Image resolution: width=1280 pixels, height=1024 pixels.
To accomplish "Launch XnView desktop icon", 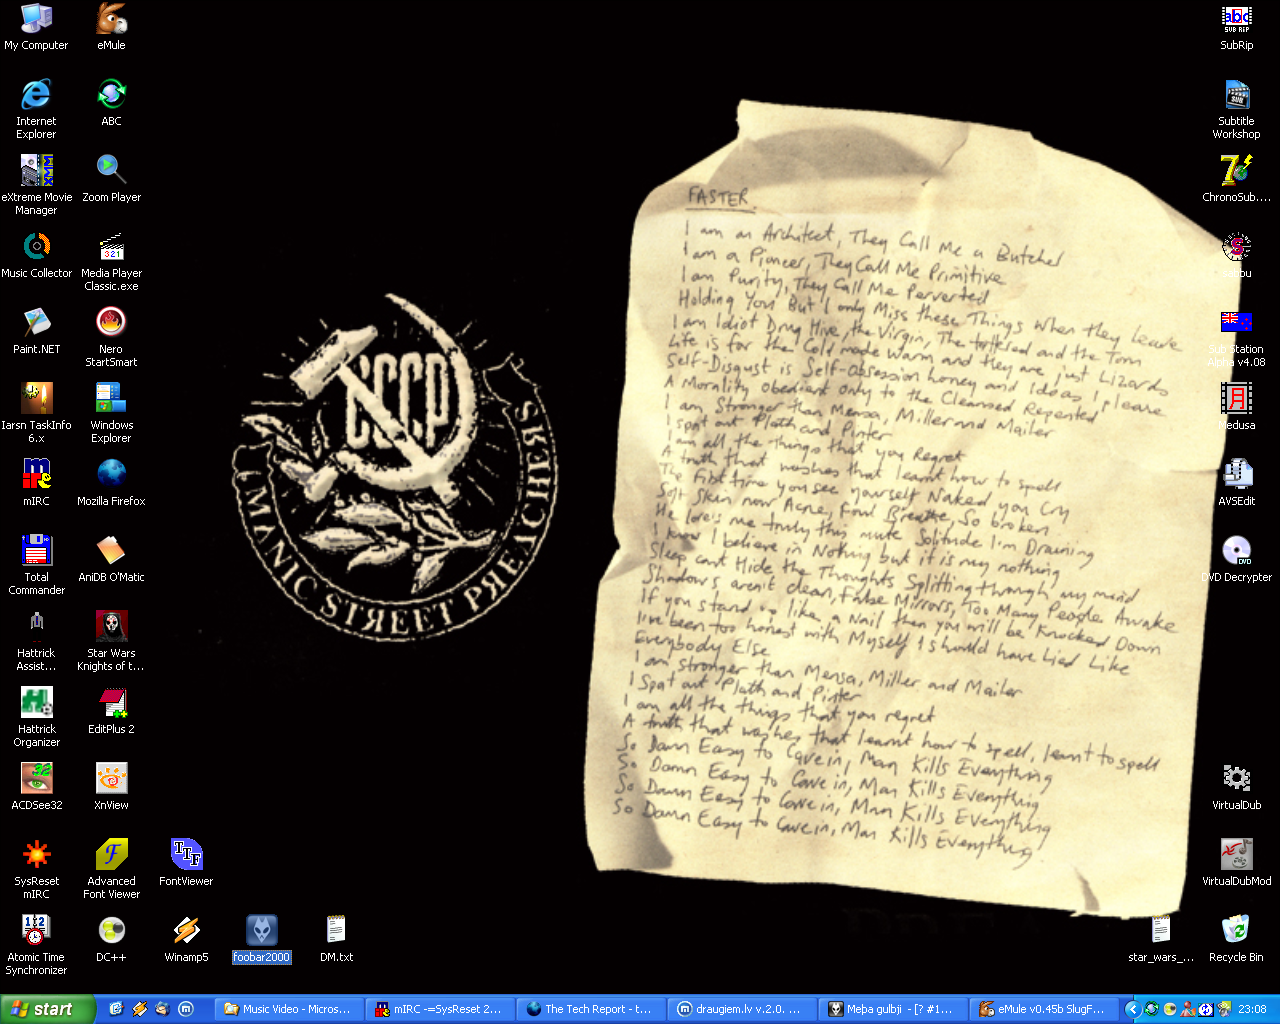I will 111,787.
